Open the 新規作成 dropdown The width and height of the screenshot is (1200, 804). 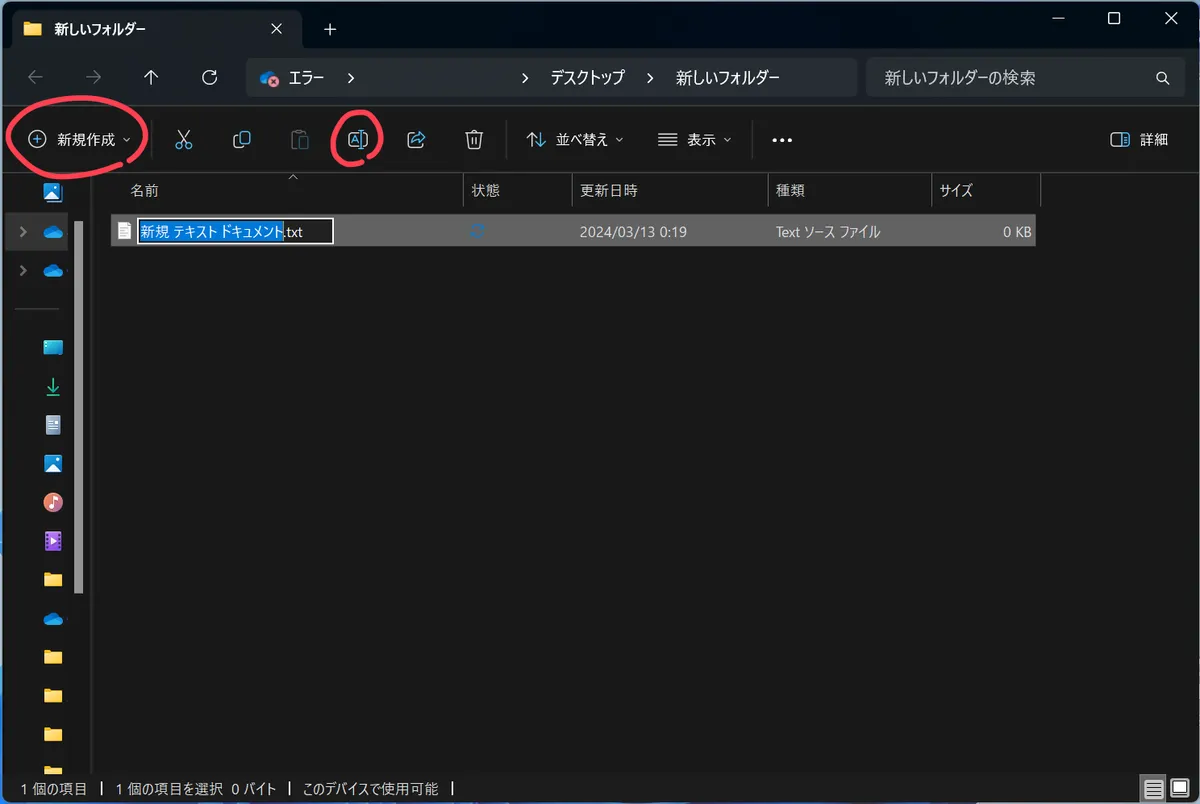pos(80,140)
